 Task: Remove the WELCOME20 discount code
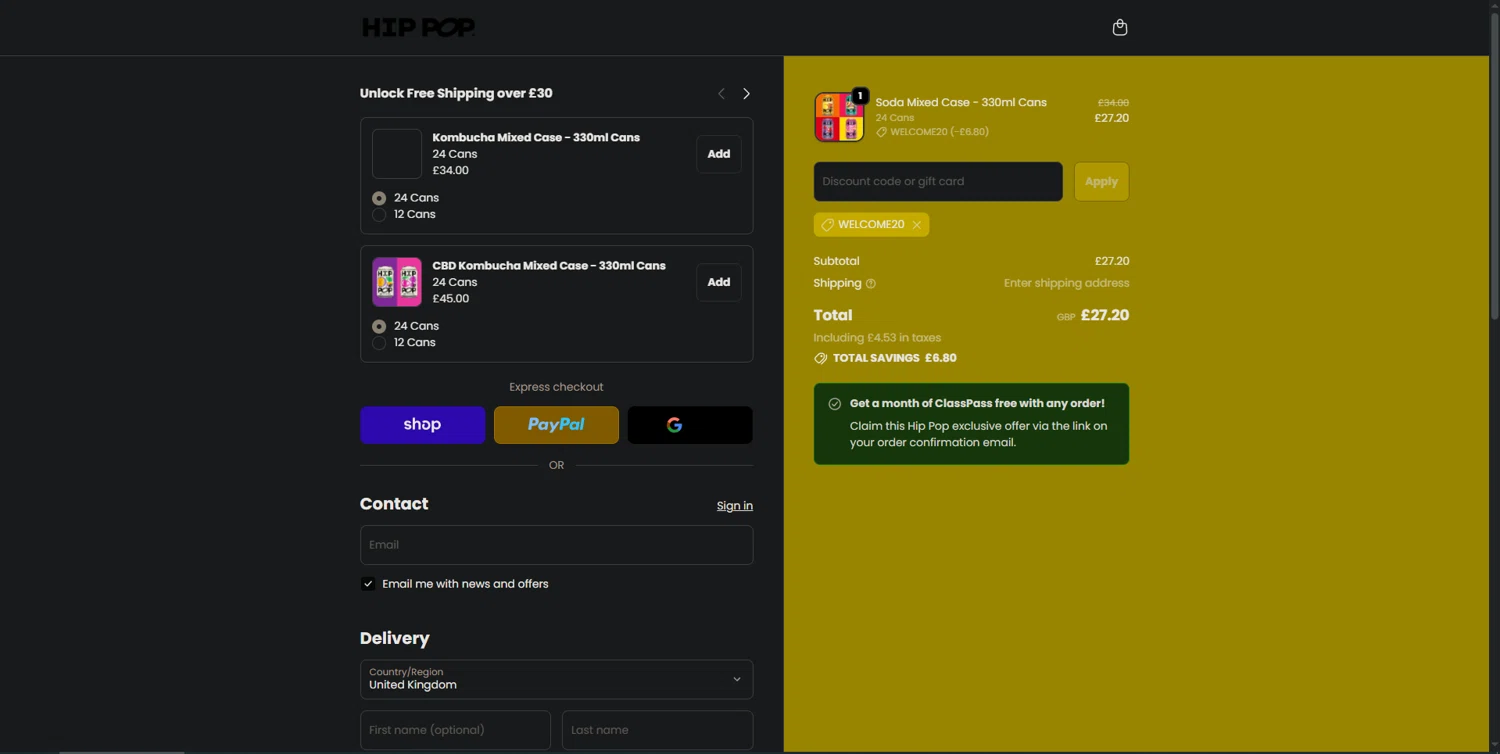click(x=917, y=225)
